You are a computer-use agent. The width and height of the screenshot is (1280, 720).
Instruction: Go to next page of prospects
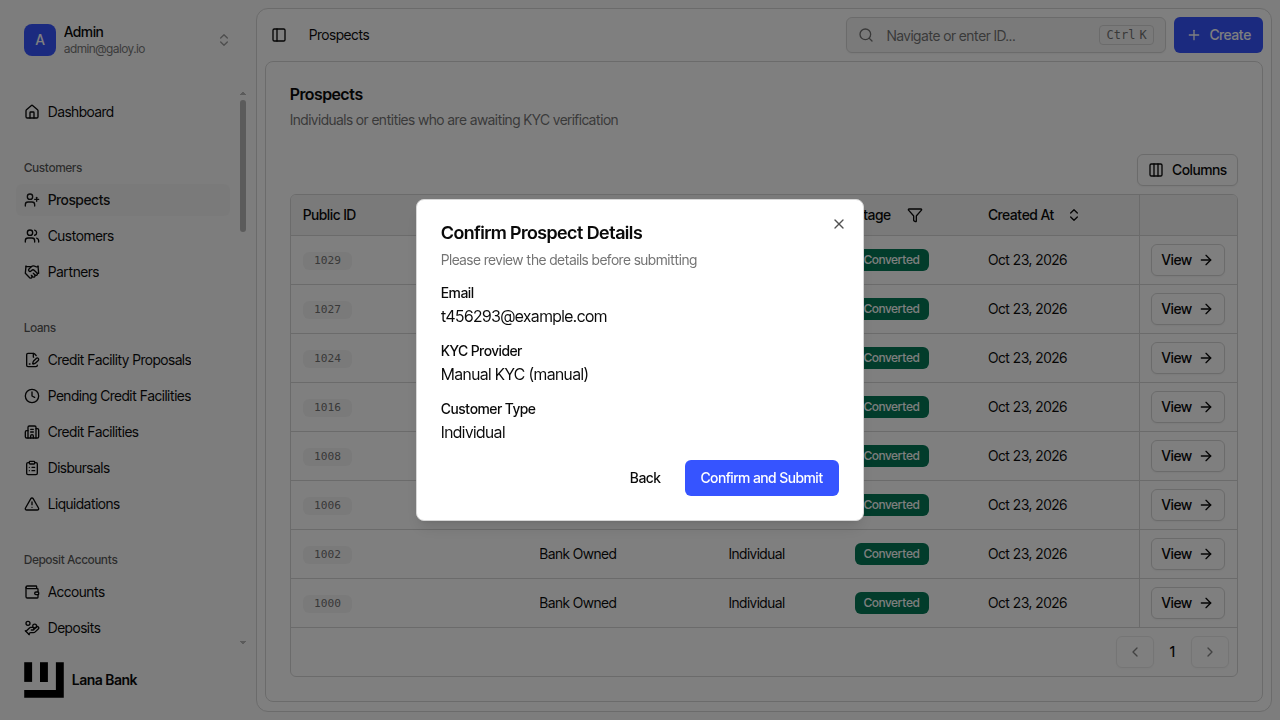tap(1210, 652)
